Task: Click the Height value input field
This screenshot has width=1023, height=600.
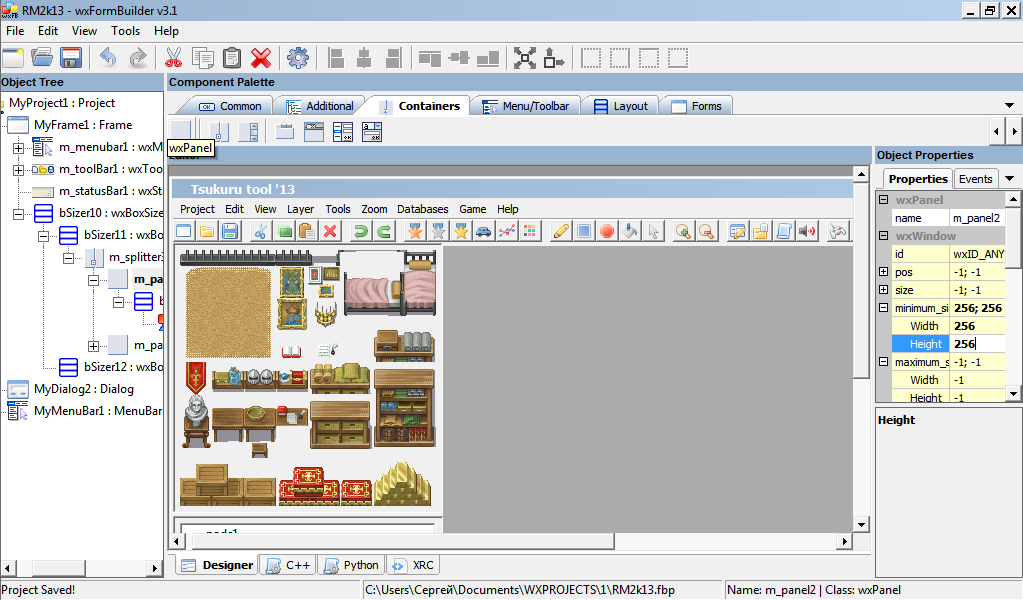Action: tap(975, 344)
